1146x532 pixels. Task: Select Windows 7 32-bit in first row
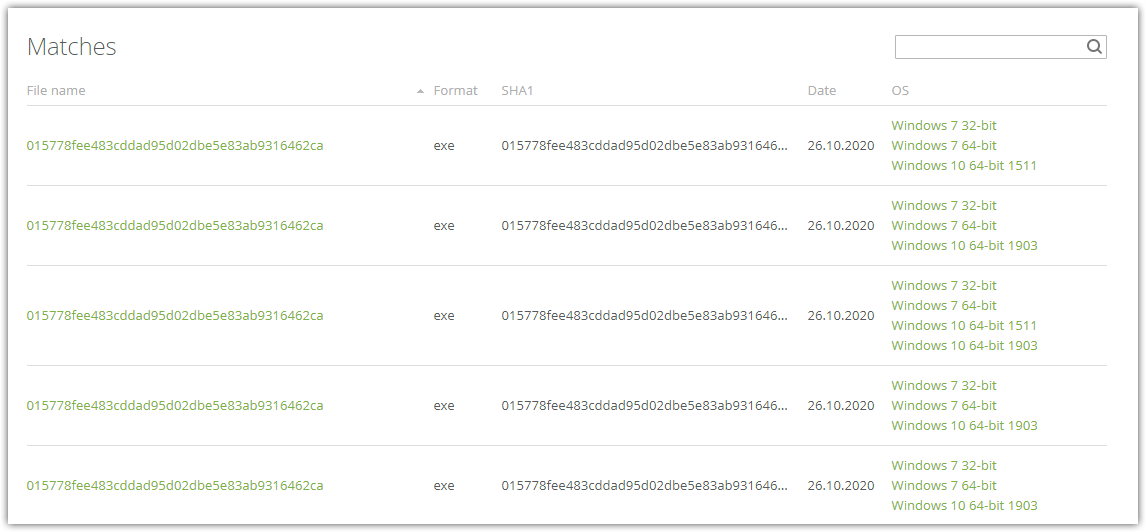(x=944, y=126)
